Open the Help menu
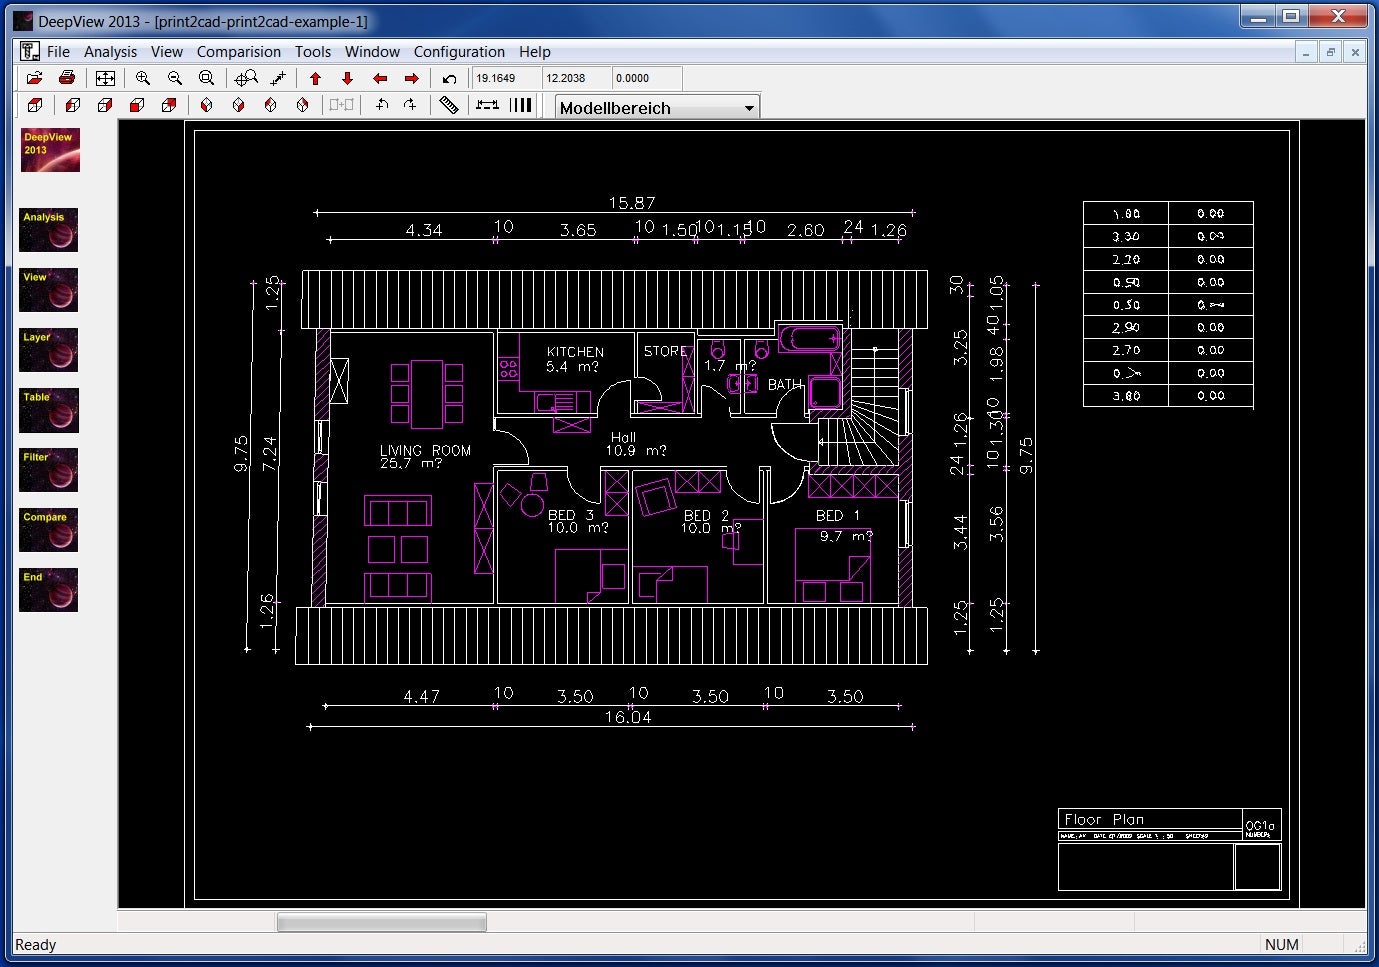Image resolution: width=1379 pixels, height=967 pixels. (535, 52)
